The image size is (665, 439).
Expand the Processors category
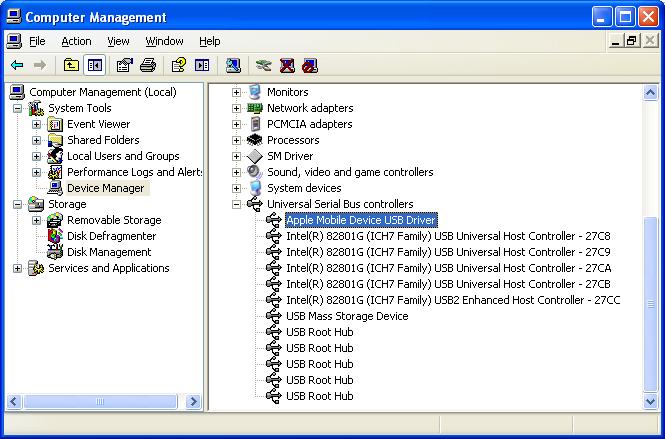[237, 140]
